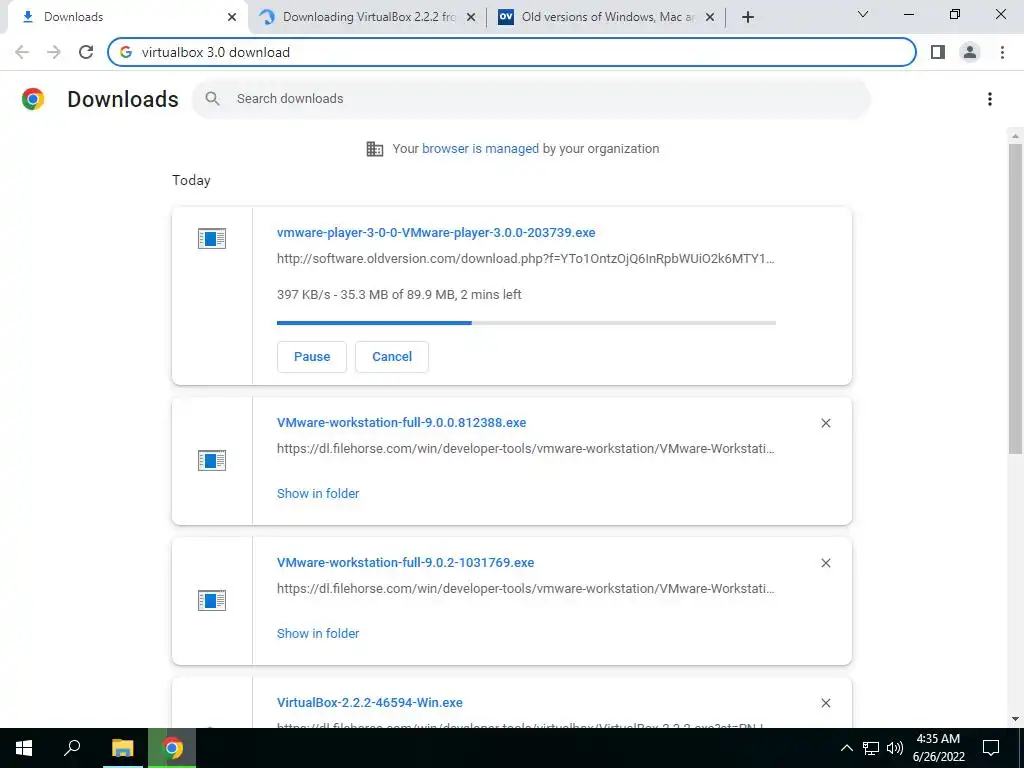The width and height of the screenshot is (1024, 768).
Task: Open VirtualBox-2.2.2-46594-Win.exe link
Action: (370, 703)
